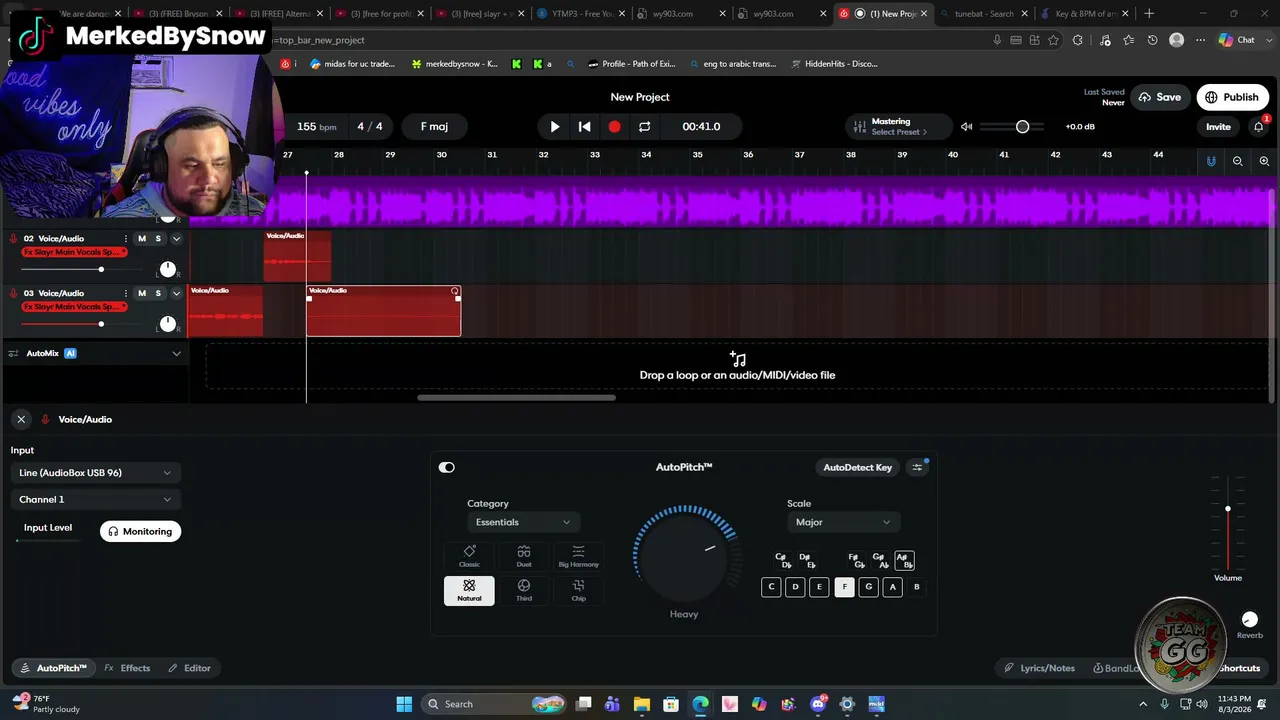Zoom out of the timeline
This screenshot has width=1280, height=720.
point(1238,161)
